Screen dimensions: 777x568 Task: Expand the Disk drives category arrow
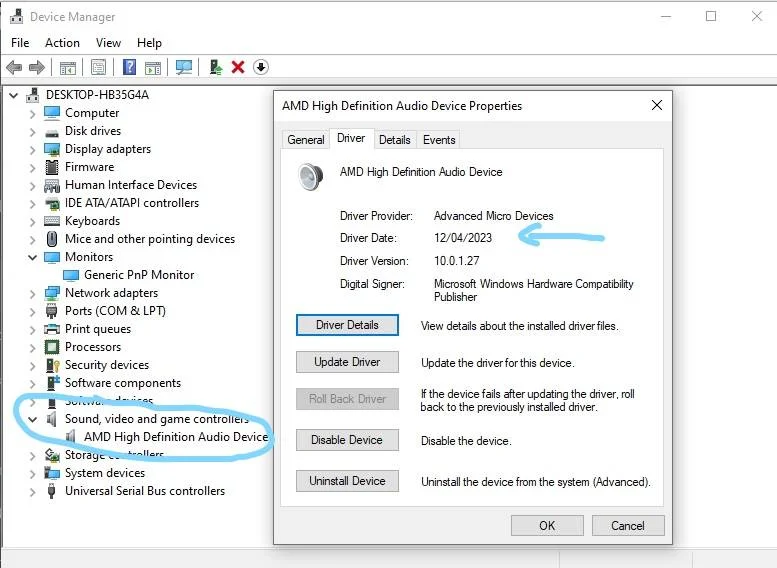pyautogui.click(x=32, y=132)
